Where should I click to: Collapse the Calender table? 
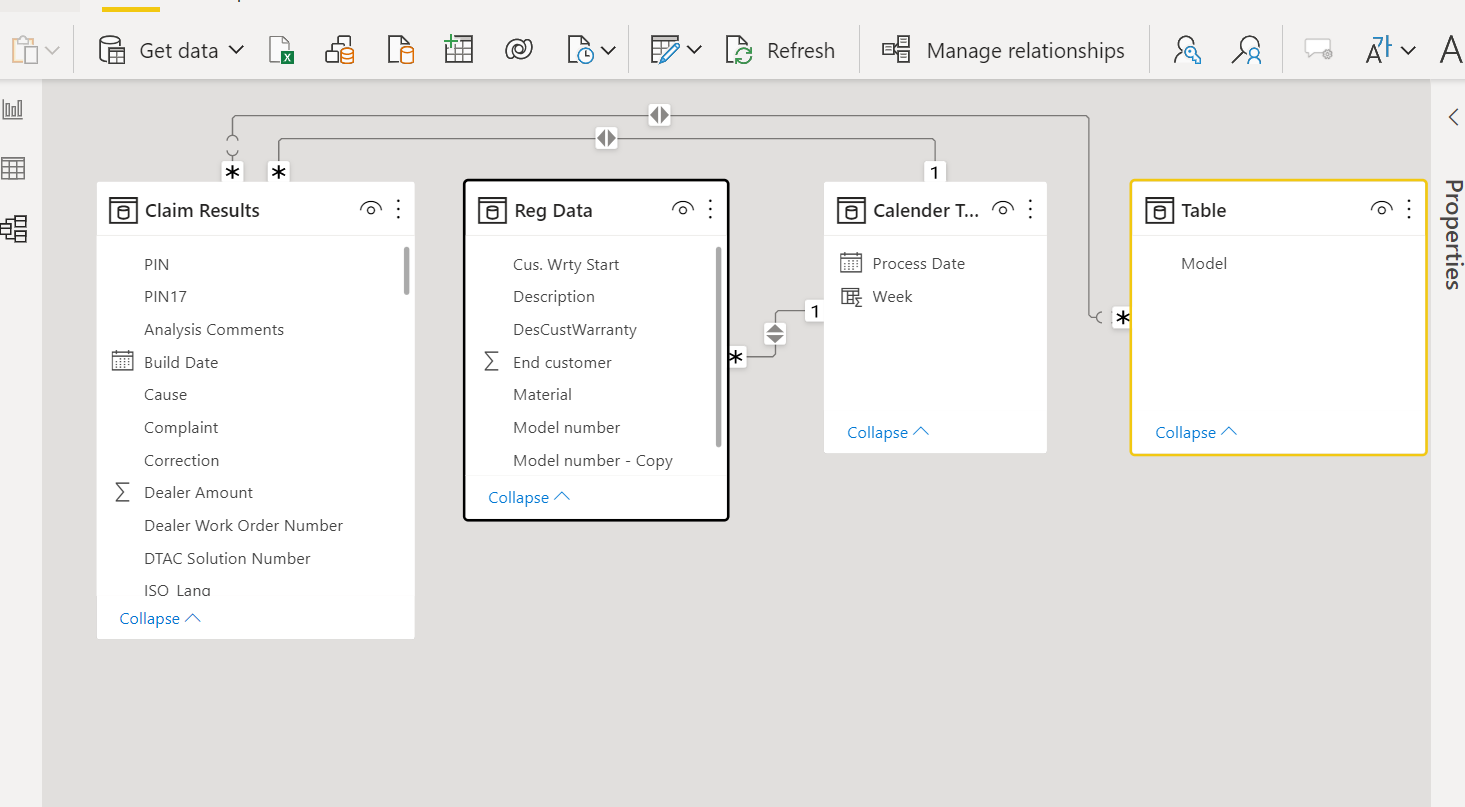(888, 433)
